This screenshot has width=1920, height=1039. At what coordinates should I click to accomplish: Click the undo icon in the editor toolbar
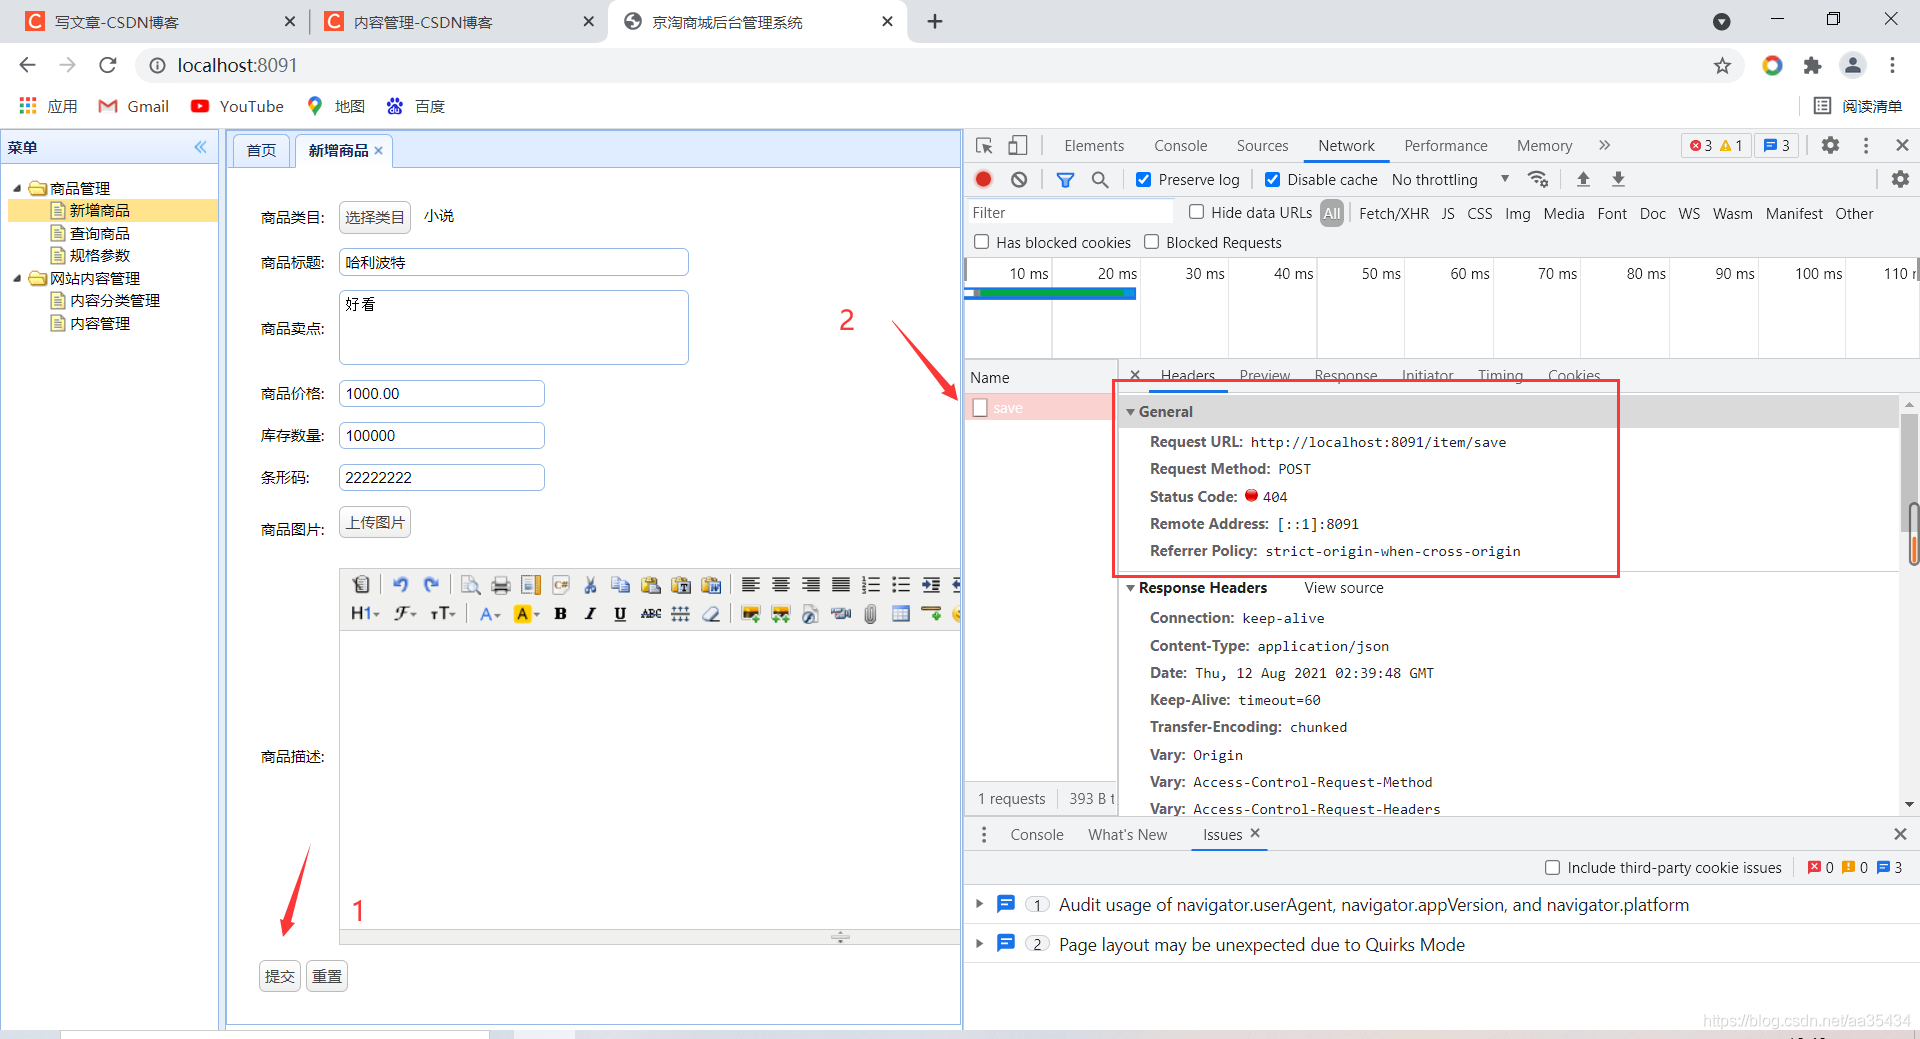[400, 585]
